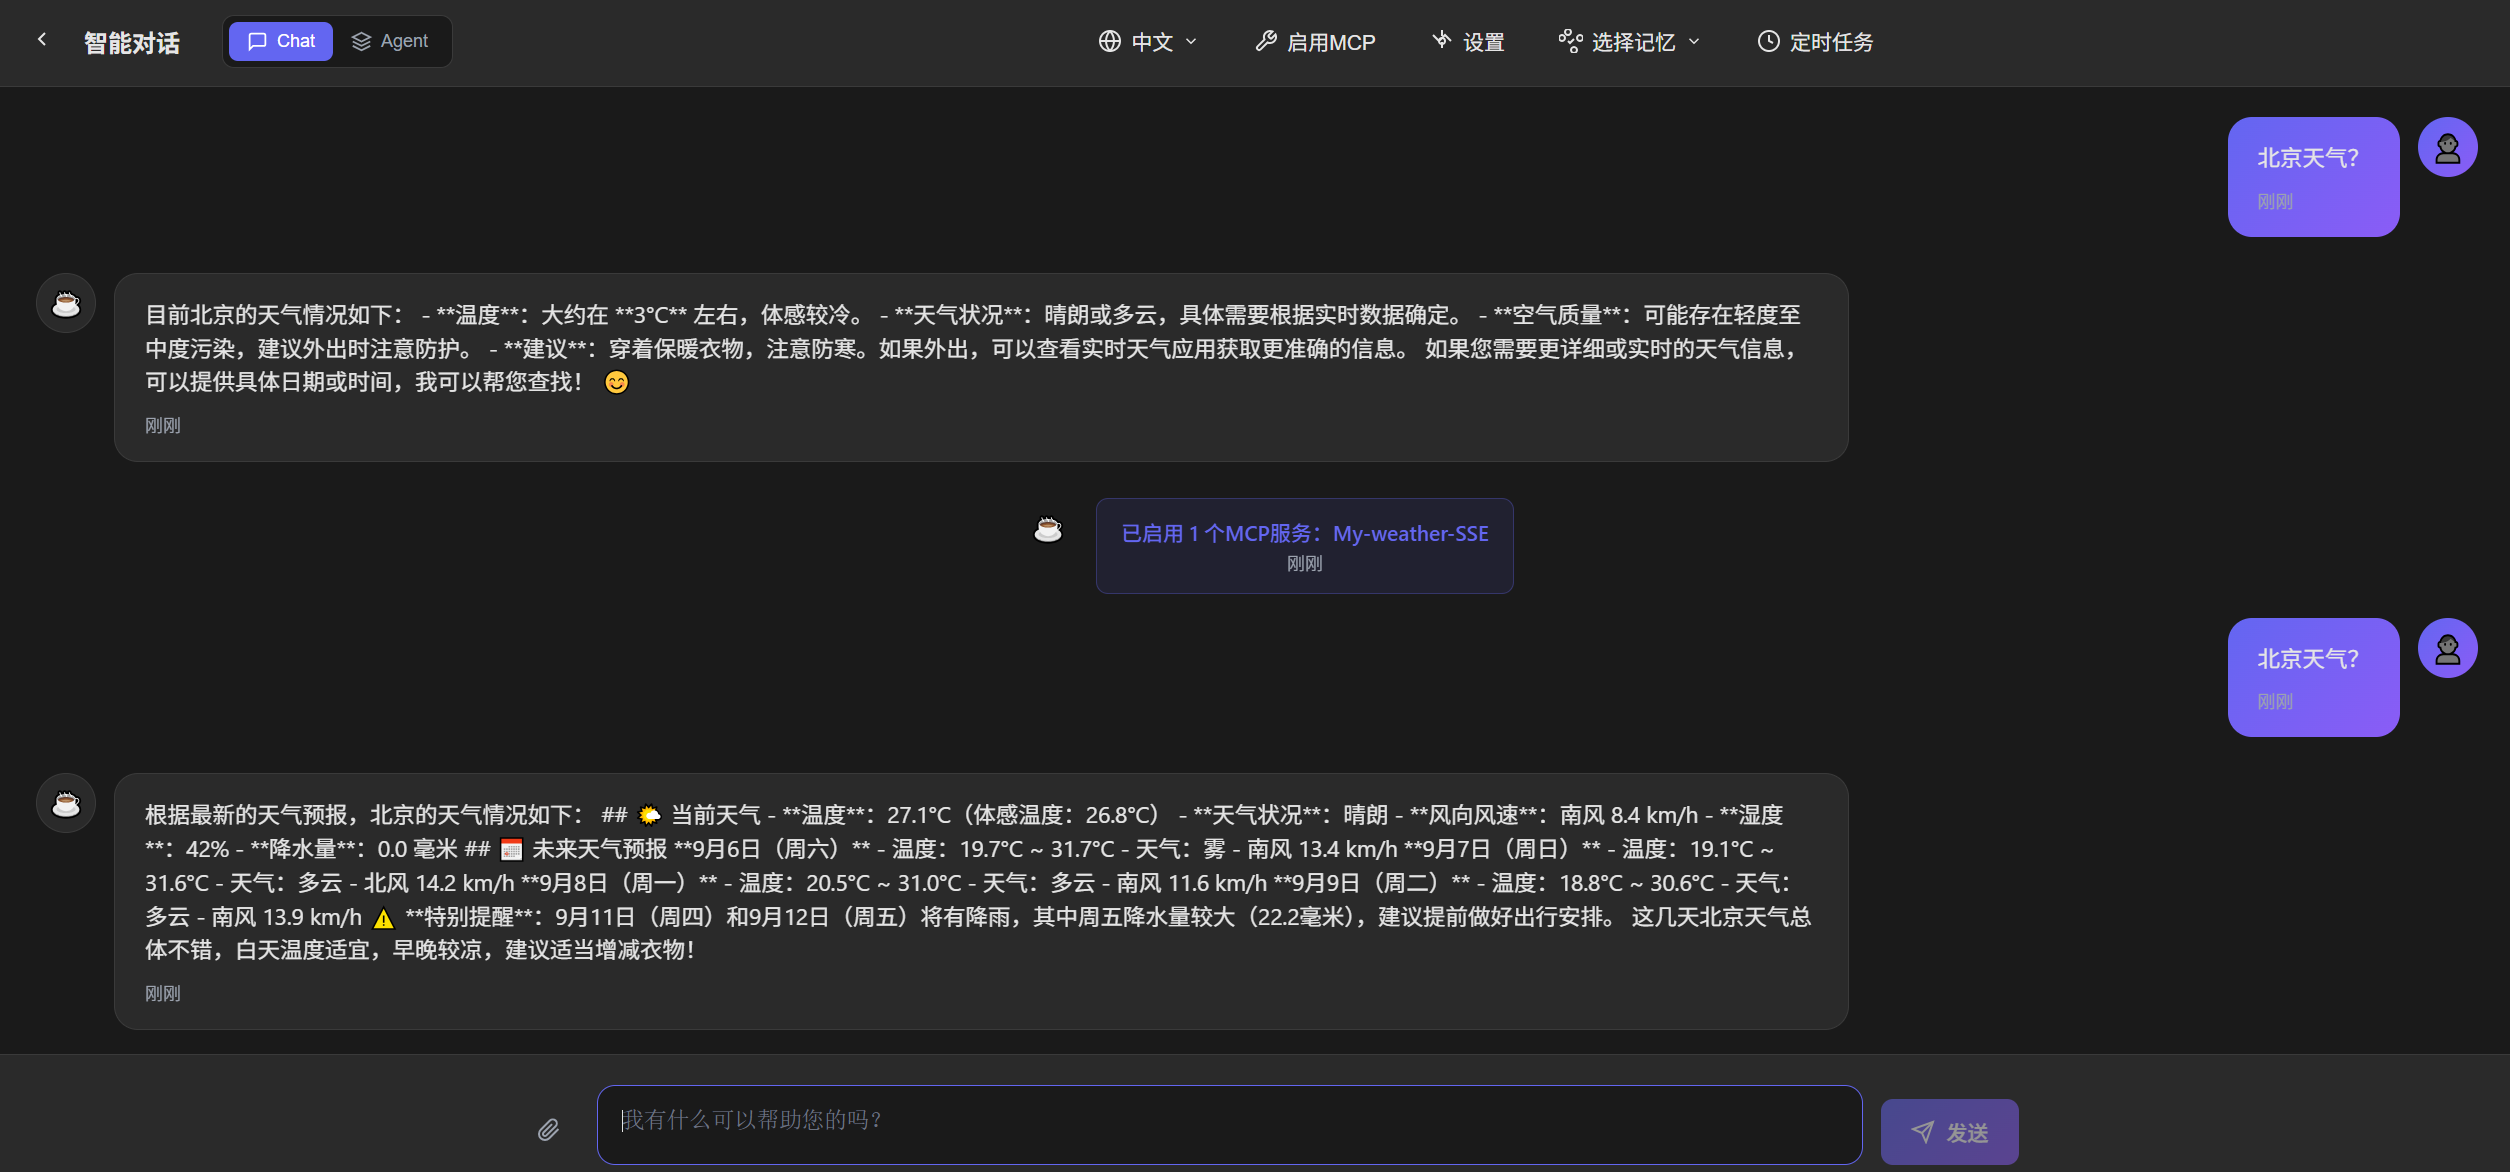Click the clock icon for 定时任务
The image size is (2510, 1172).
tap(1768, 41)
